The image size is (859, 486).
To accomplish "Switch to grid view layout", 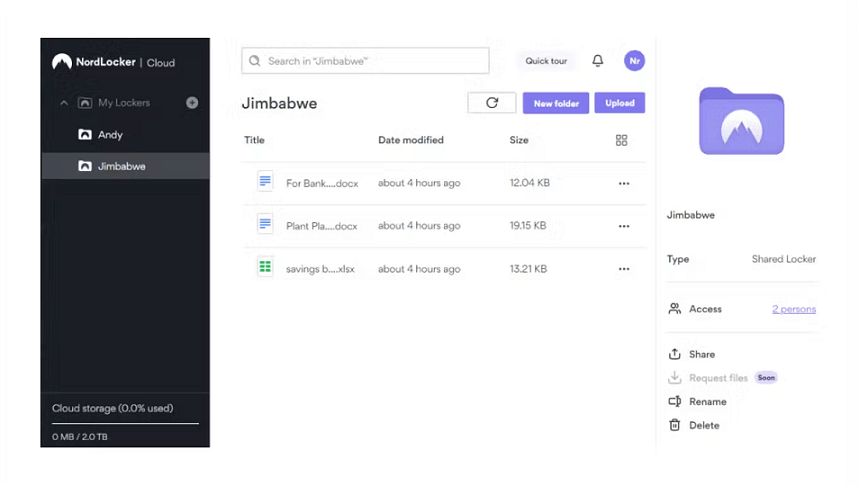I will coord(622,141).
